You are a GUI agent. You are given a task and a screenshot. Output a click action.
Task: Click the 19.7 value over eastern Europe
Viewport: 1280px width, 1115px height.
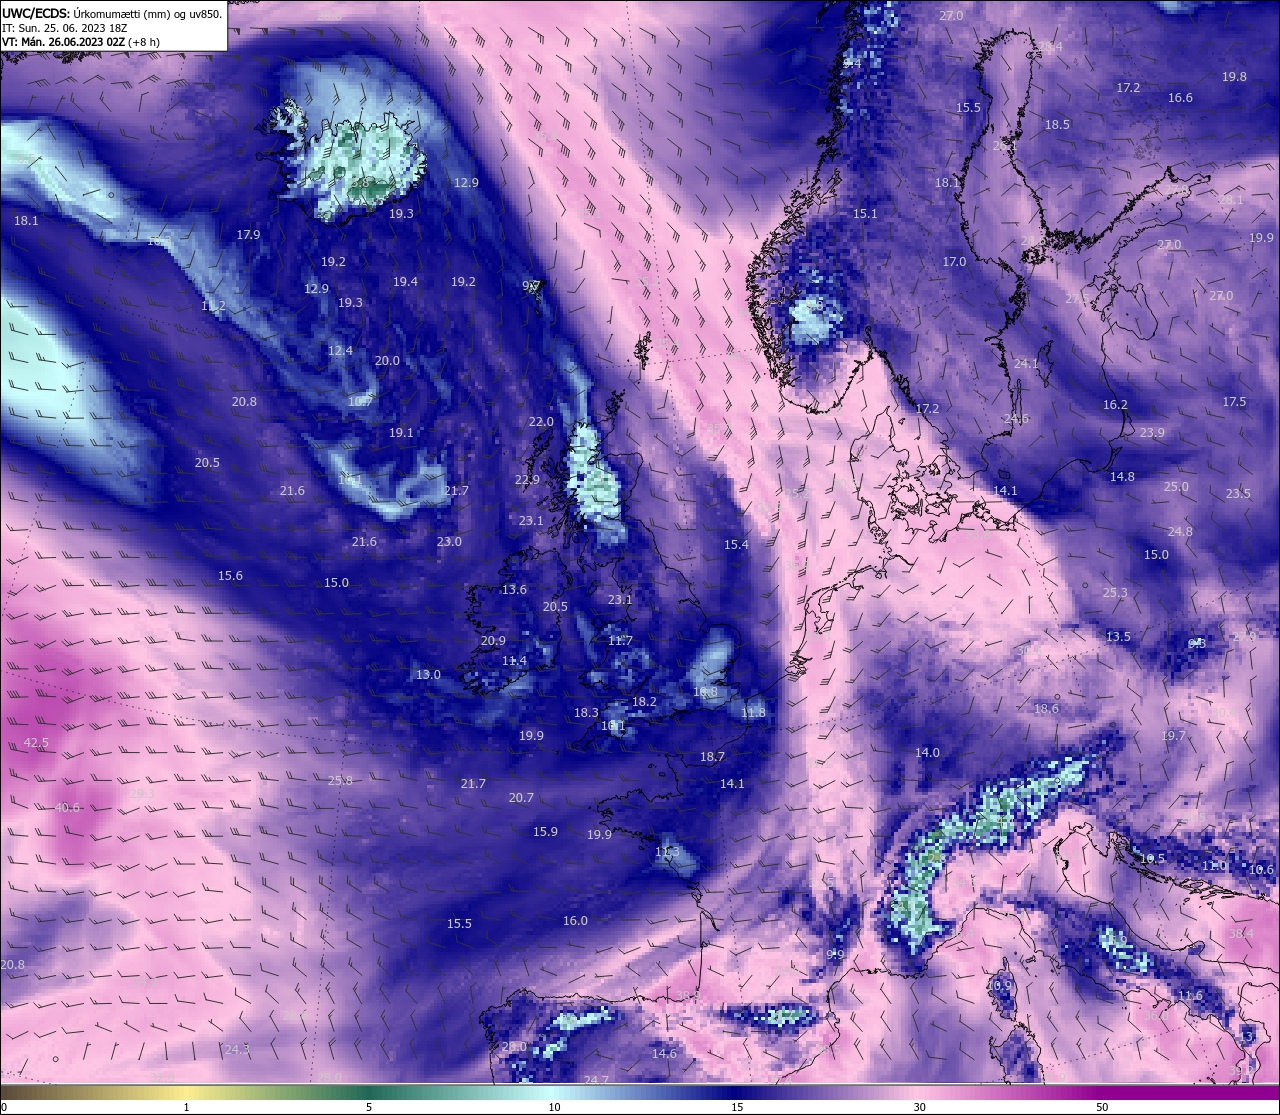coord(1173,736)
